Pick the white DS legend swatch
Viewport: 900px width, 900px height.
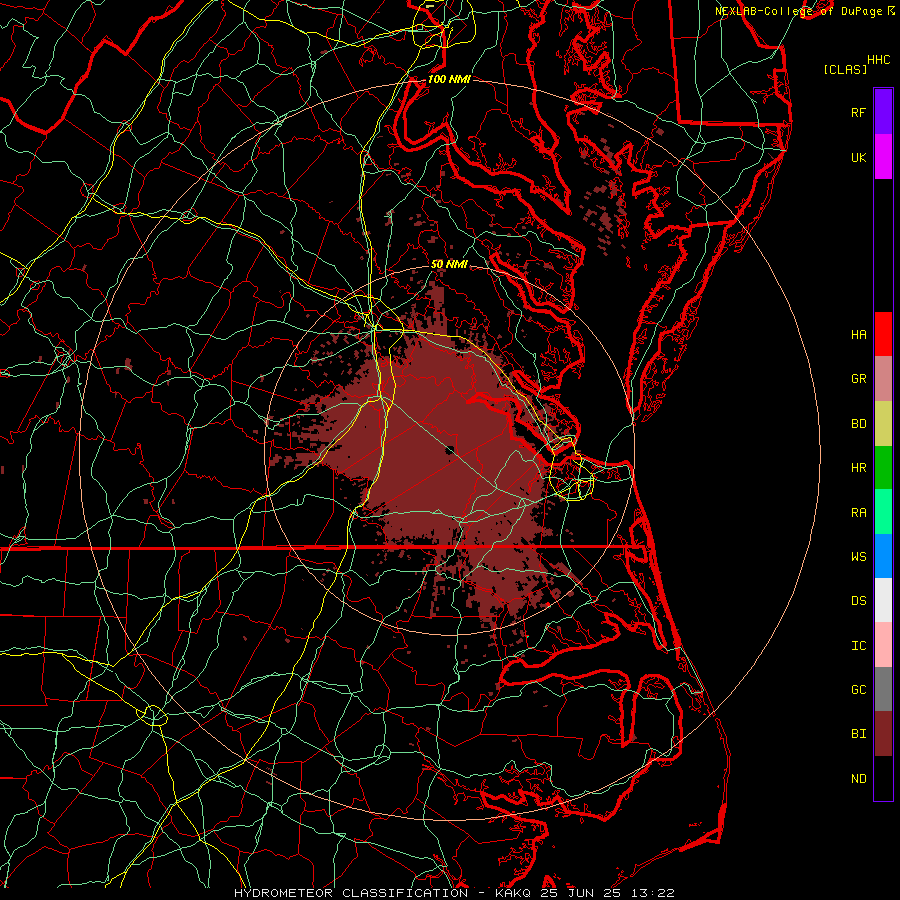pyautogui.click(x=883, y=600)
